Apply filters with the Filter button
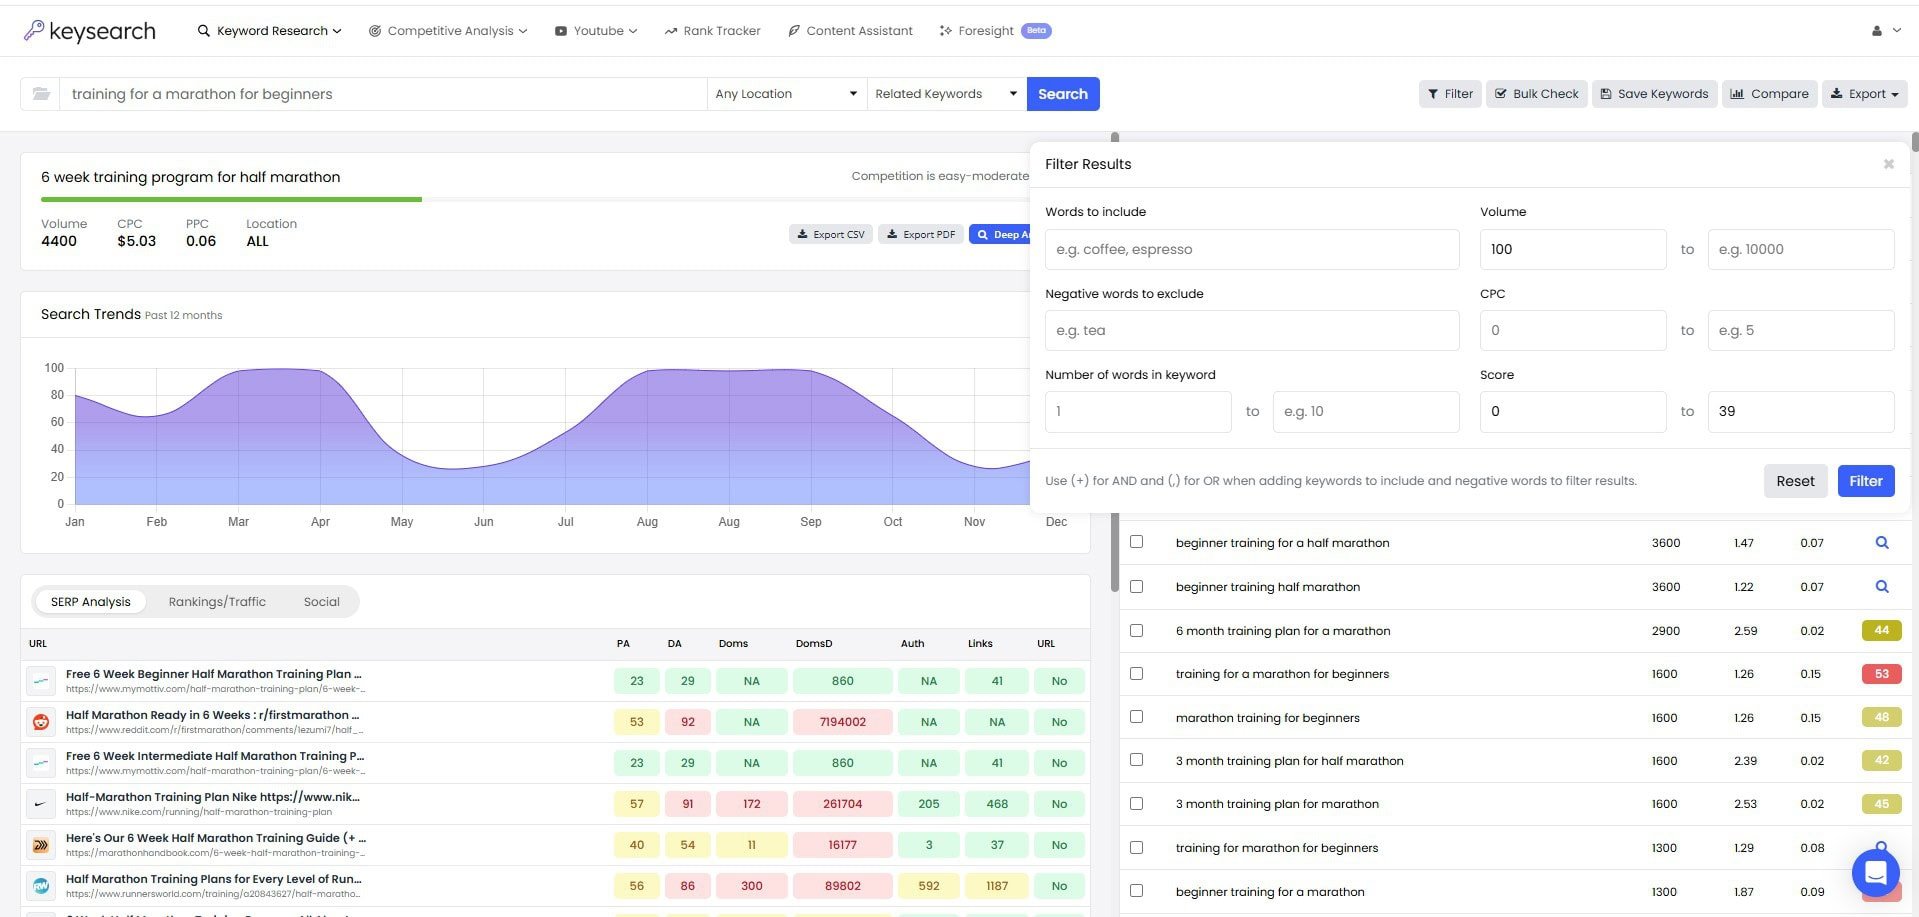Viewport: 1919px width, 917px height. pos(1865,480)
